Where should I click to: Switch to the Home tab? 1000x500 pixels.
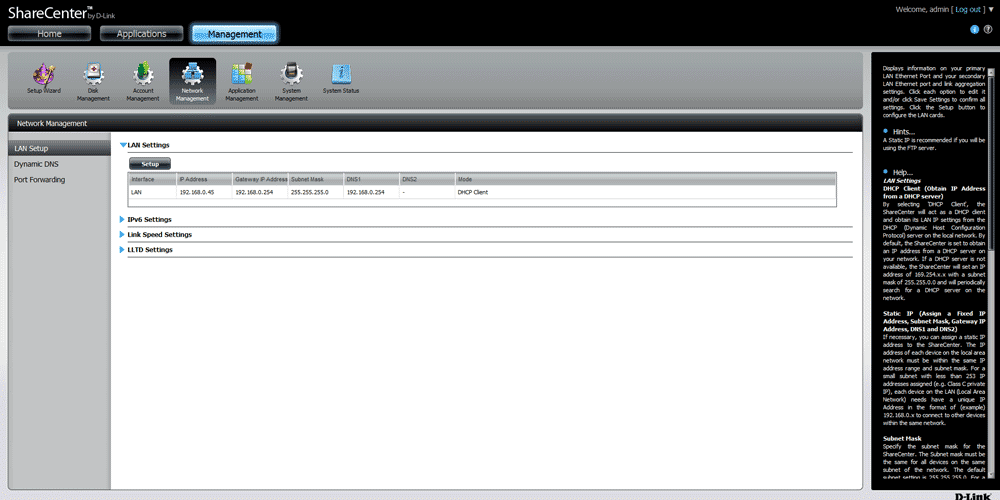coord(49,34)
